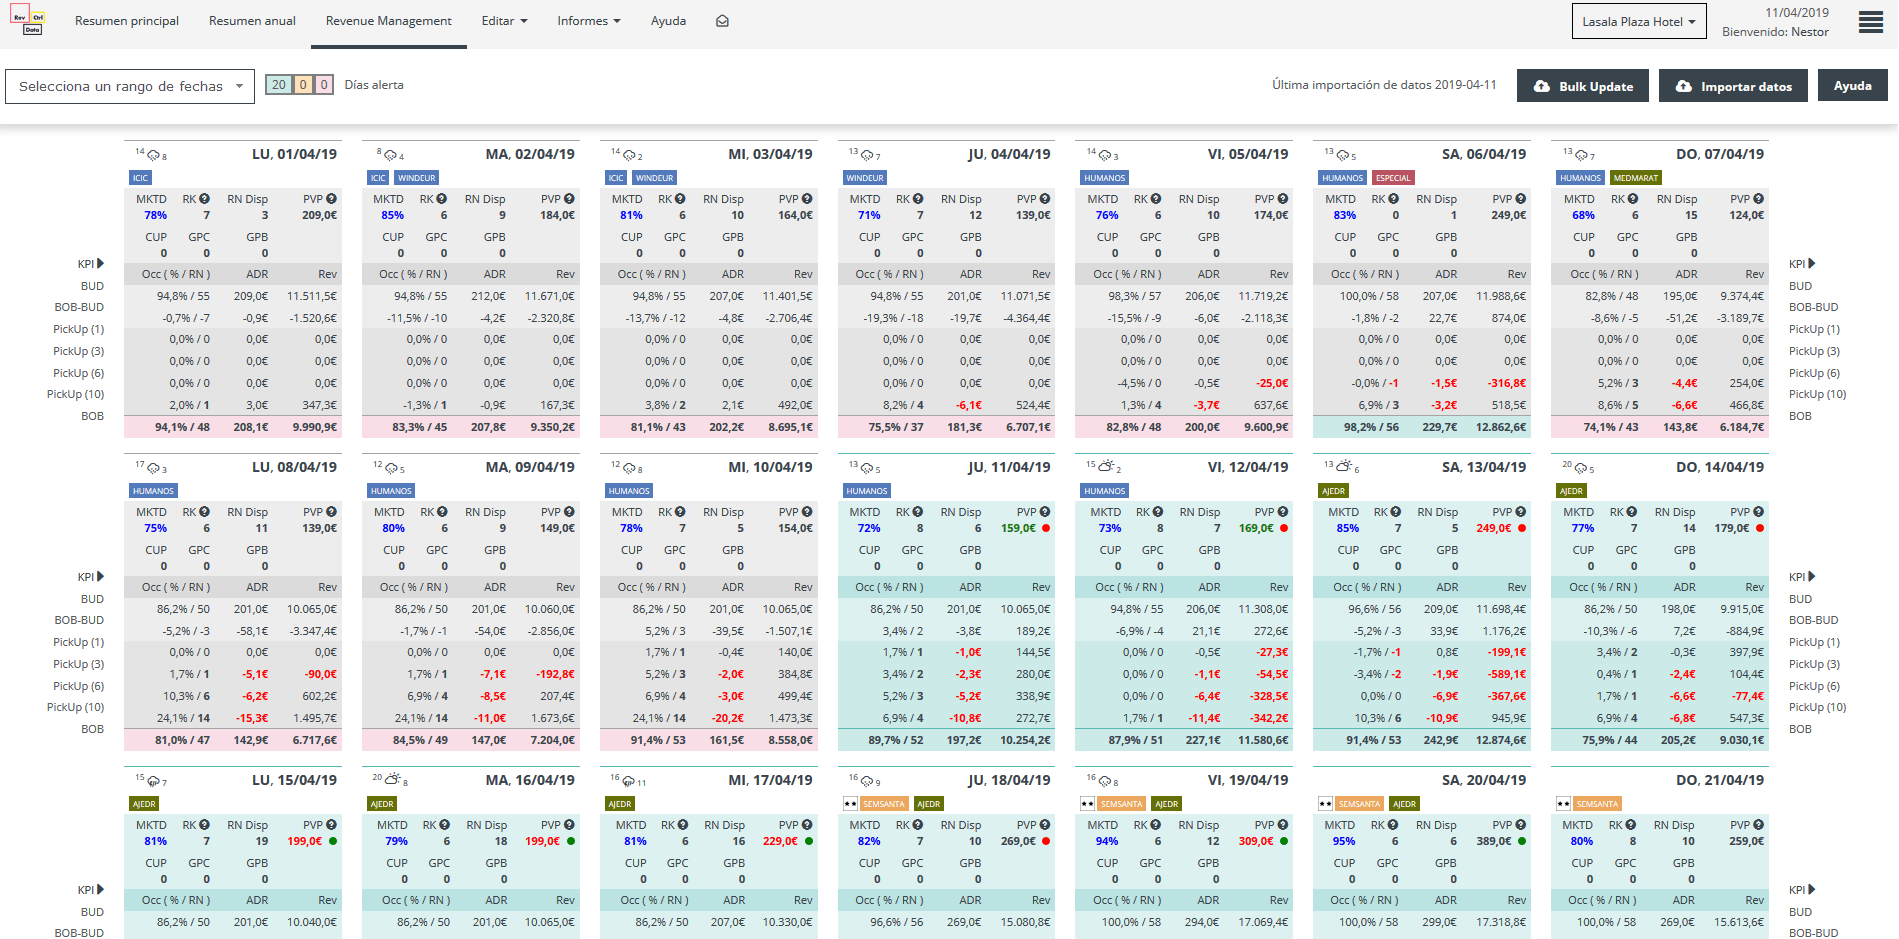Open the envelope messages icon in navbar

tap(722, 21)
